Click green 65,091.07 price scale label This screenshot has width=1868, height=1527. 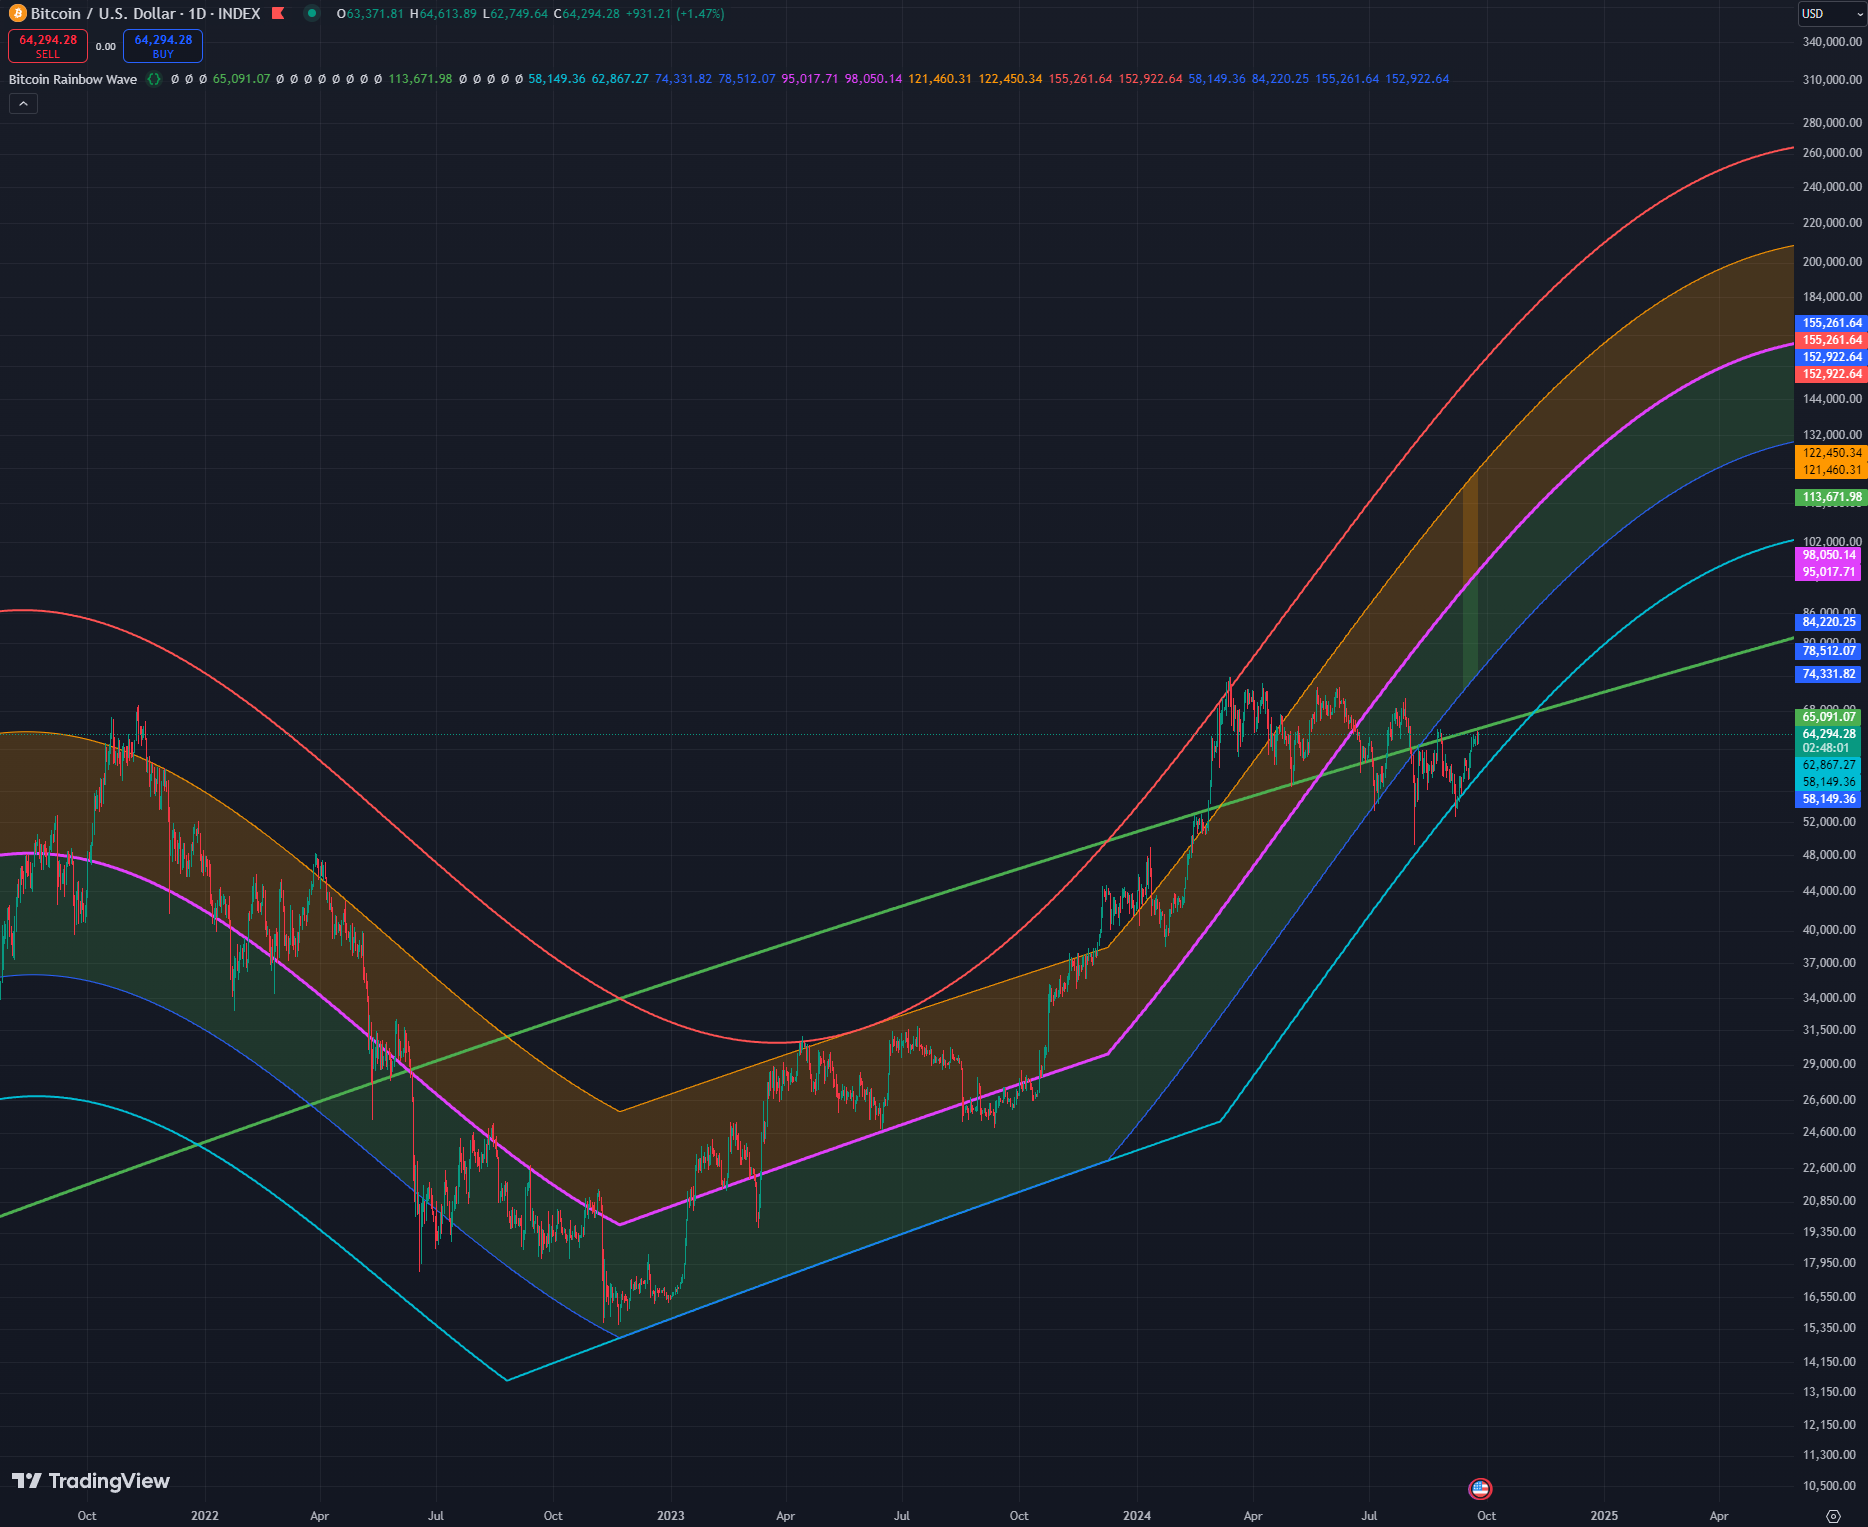[x=1828, y=717]
